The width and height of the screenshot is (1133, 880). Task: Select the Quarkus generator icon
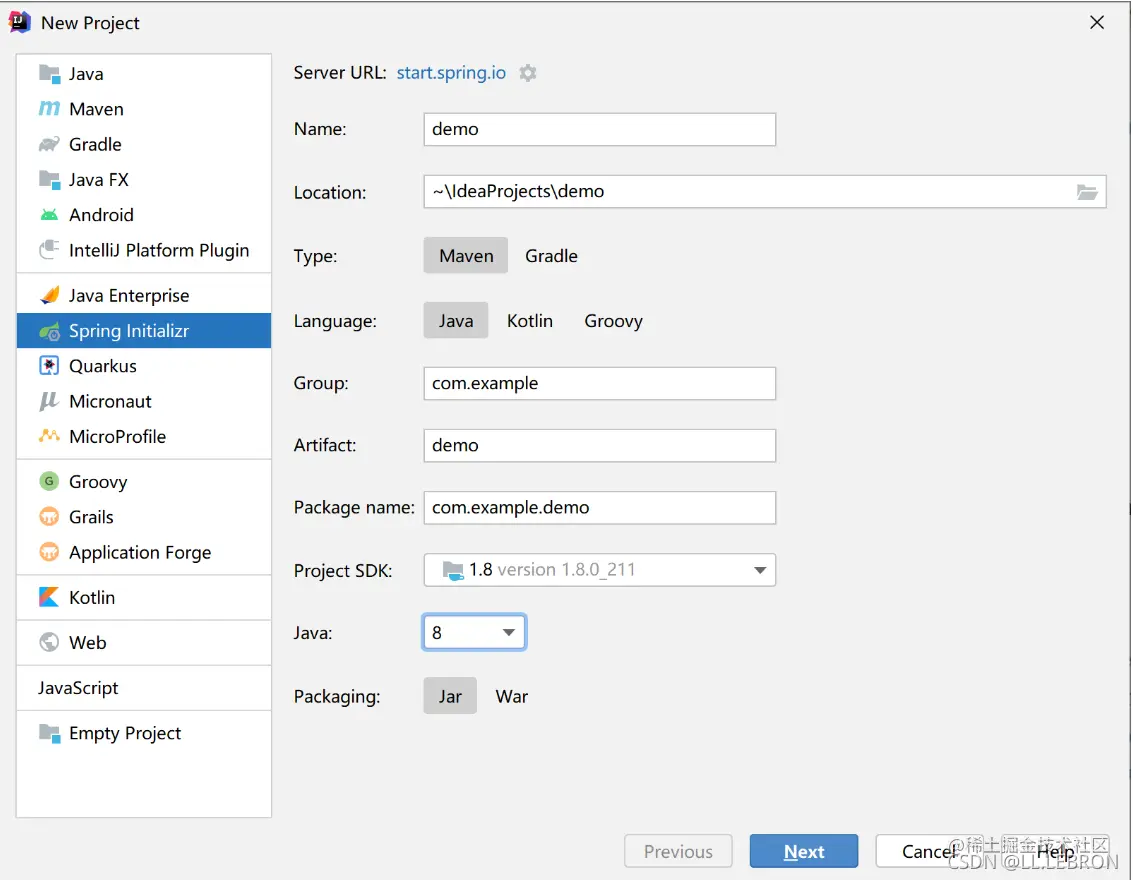pyautogui.click(x=49, y=366)
